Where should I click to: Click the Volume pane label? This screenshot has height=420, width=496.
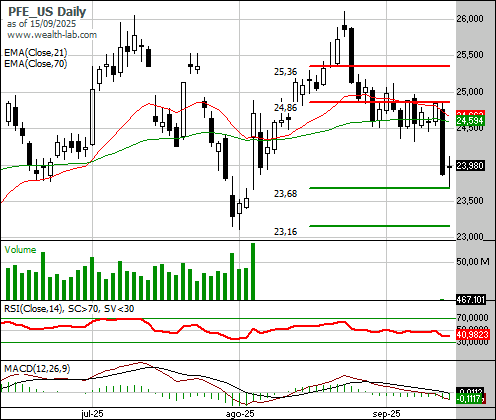click(x=20, y=250)
